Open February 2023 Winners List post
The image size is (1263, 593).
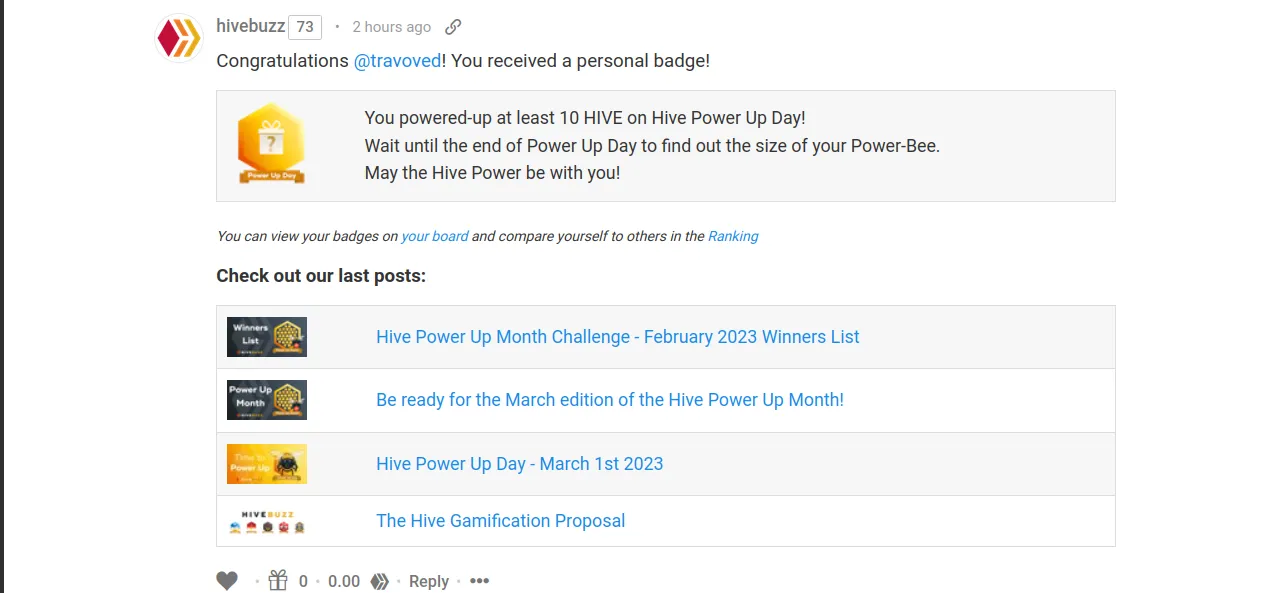(x=618, y=337)
